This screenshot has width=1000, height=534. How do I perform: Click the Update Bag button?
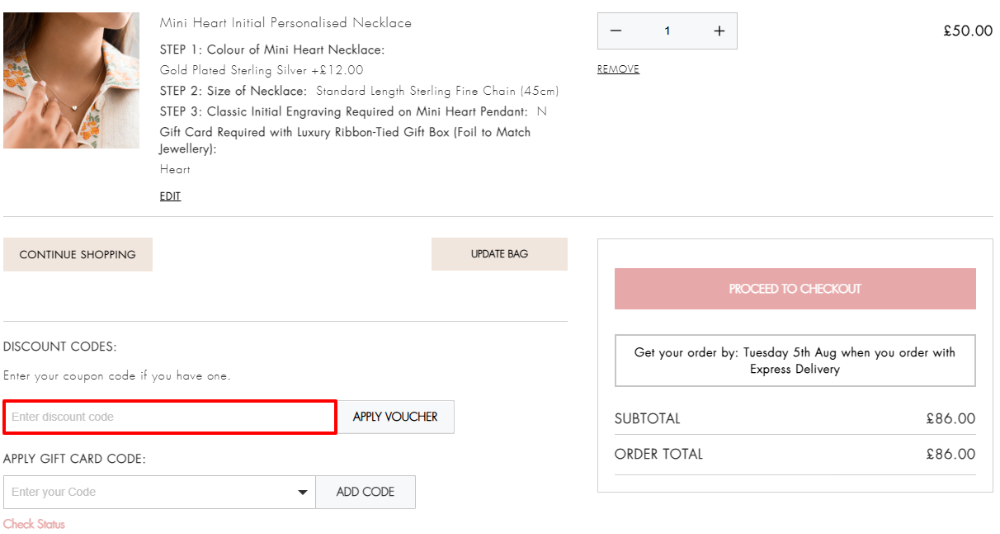(x=499, y=254)
